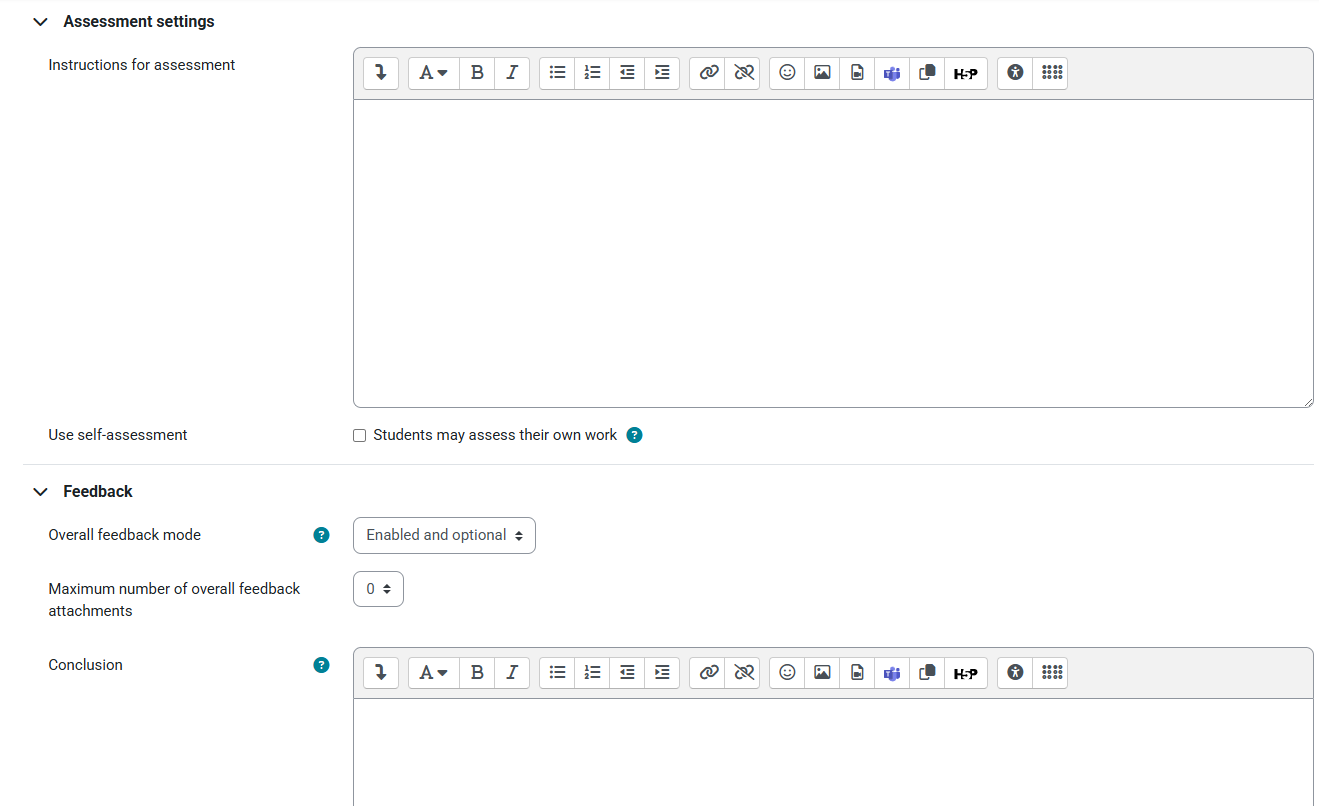Toggle bold in Instructions for assessment editor

477,73
